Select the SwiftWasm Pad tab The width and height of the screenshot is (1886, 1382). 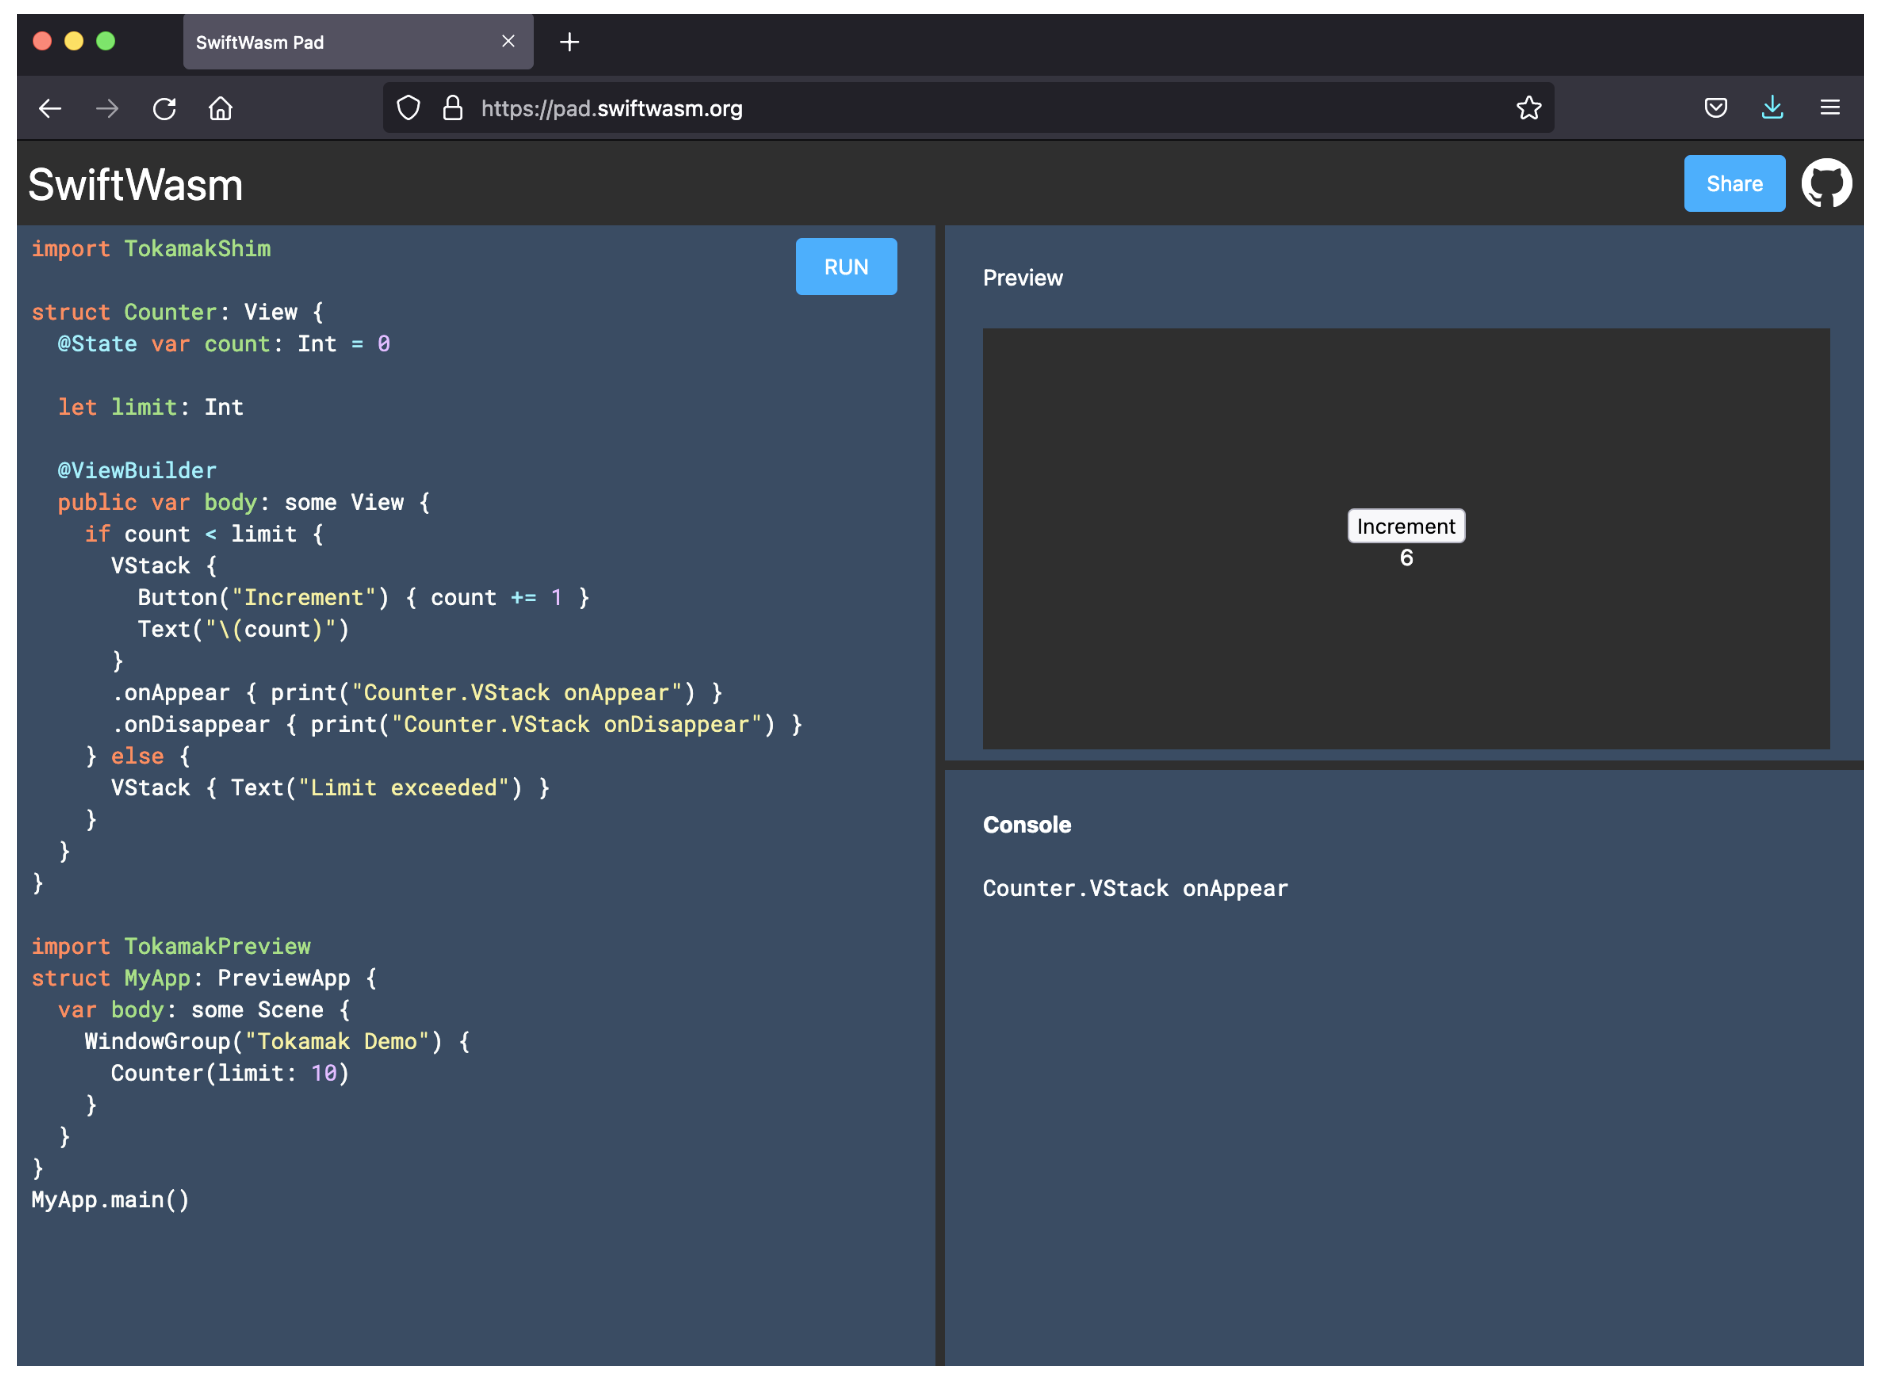[358, 42]
